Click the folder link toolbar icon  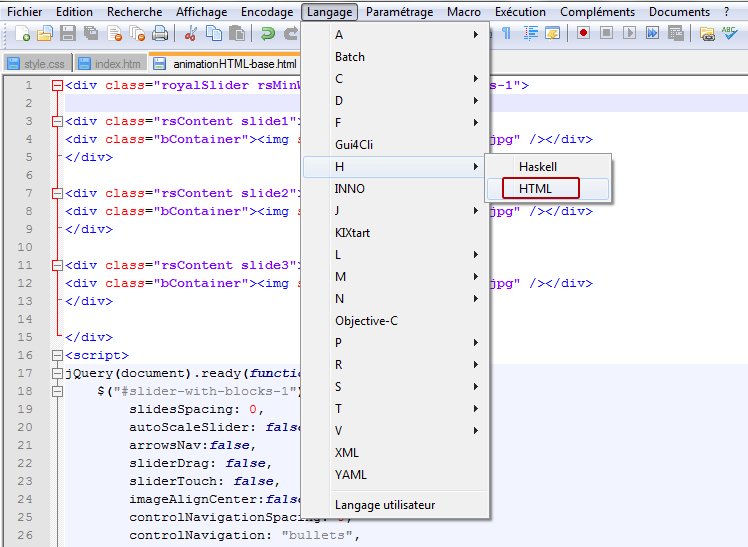click(x=707, y=33)
